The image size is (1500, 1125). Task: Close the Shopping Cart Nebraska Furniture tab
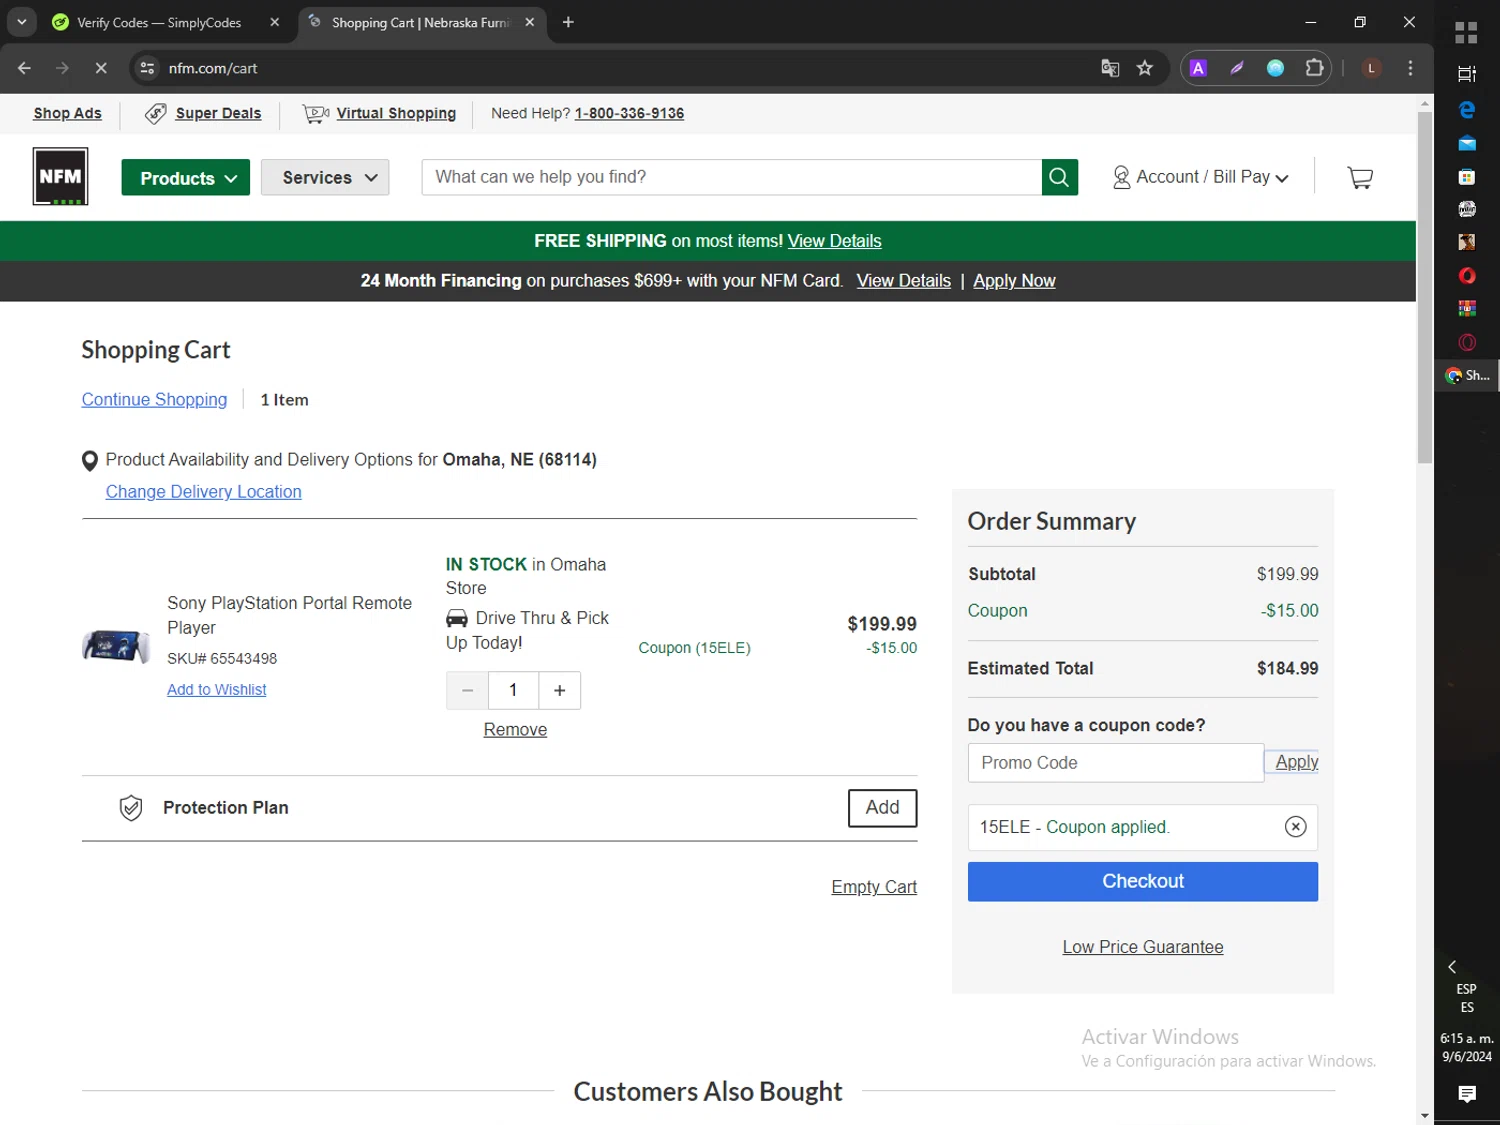pos(530,22)
